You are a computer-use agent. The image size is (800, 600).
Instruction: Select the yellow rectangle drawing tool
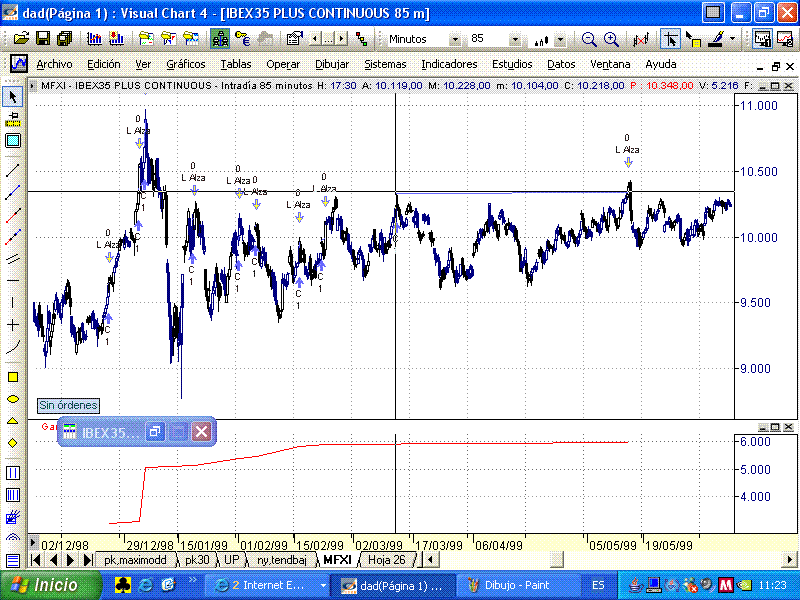[x=13, y=377]
